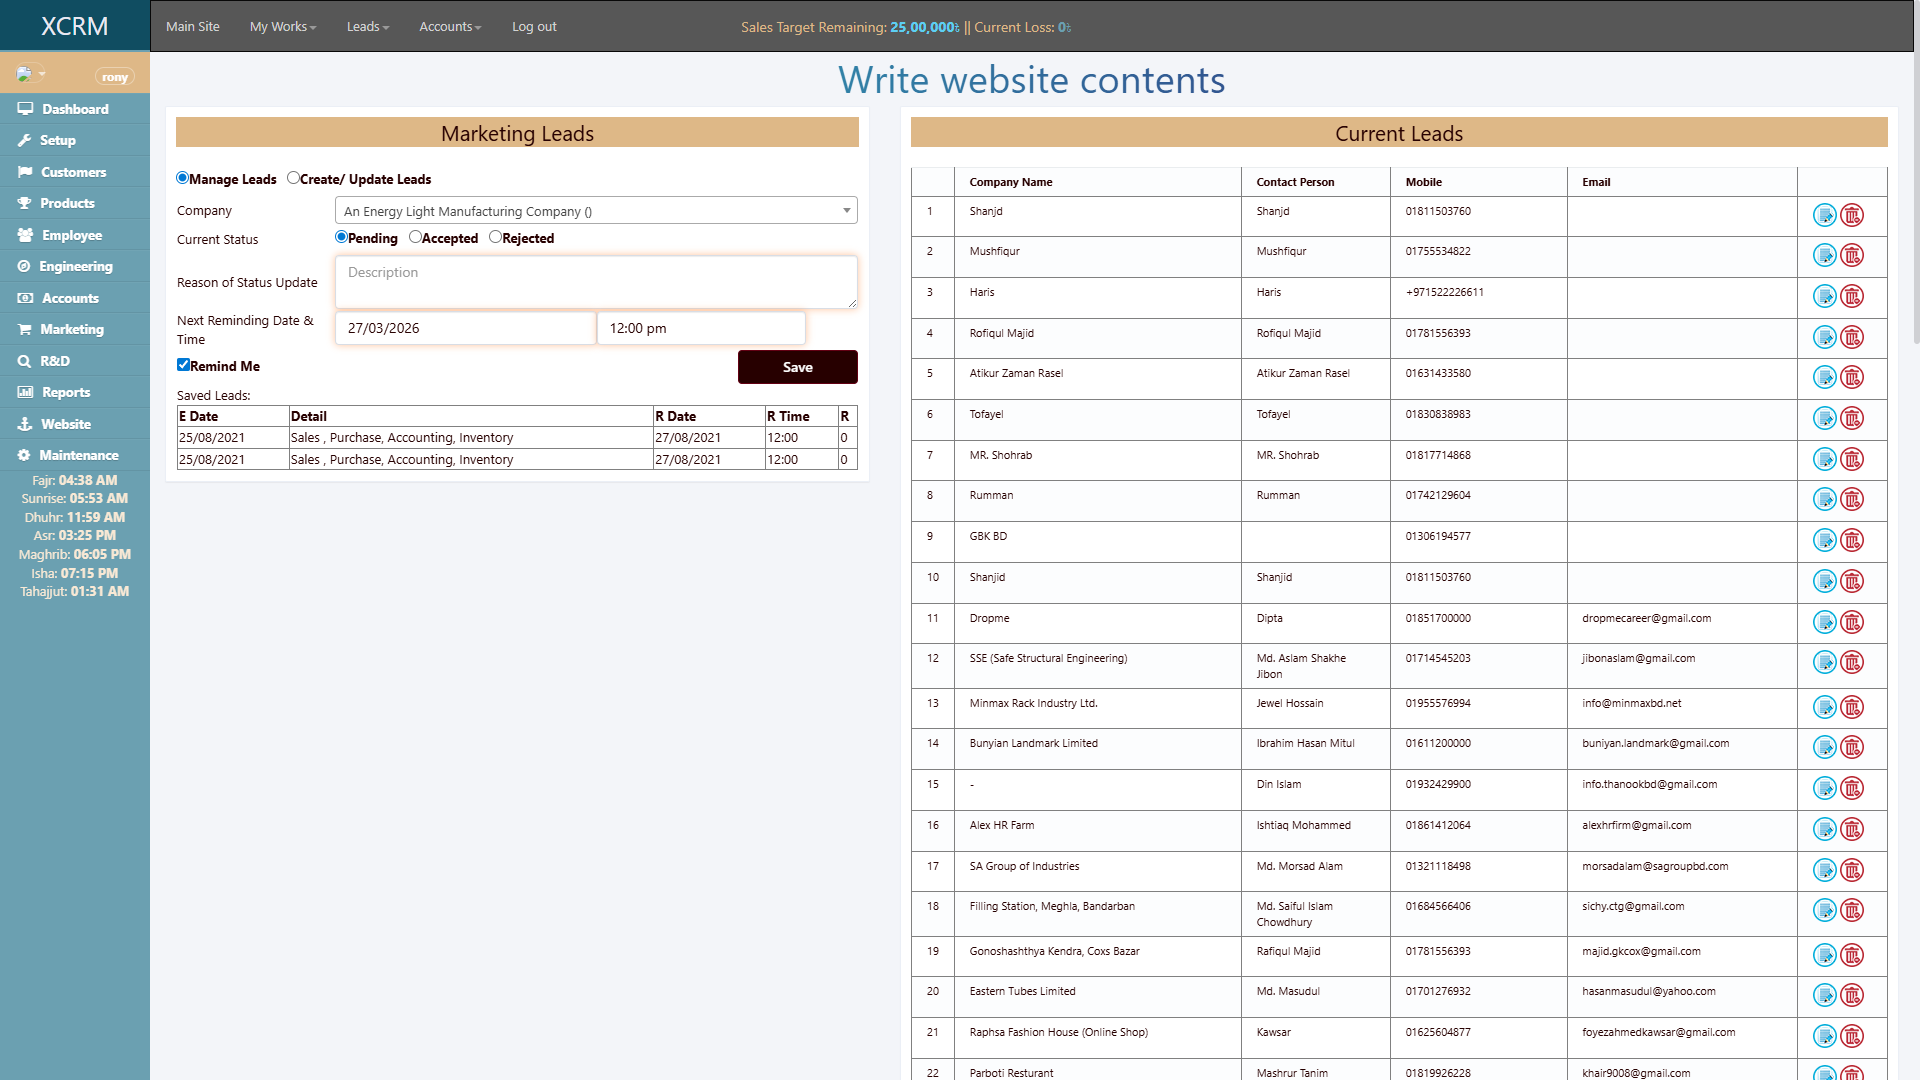Open the Customers flag icon

point(24,172)
